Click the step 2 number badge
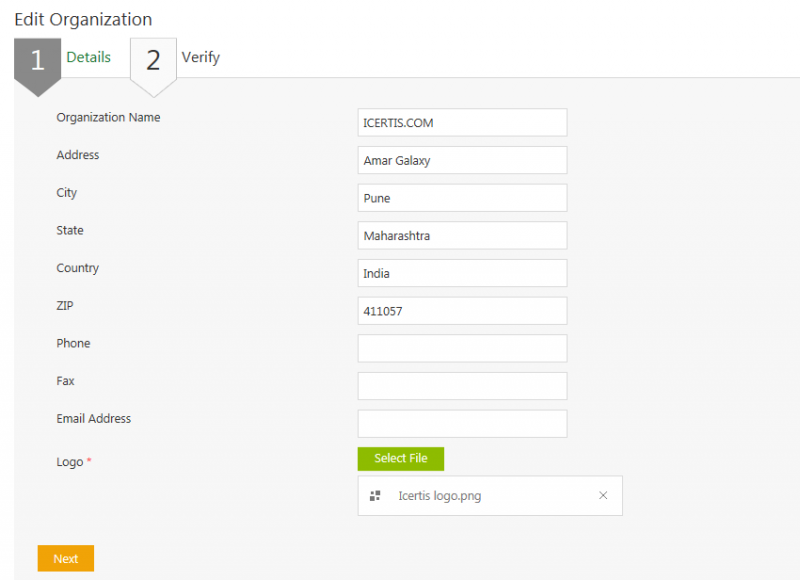This screenshot has width=800, height=580. coord(153,61)
